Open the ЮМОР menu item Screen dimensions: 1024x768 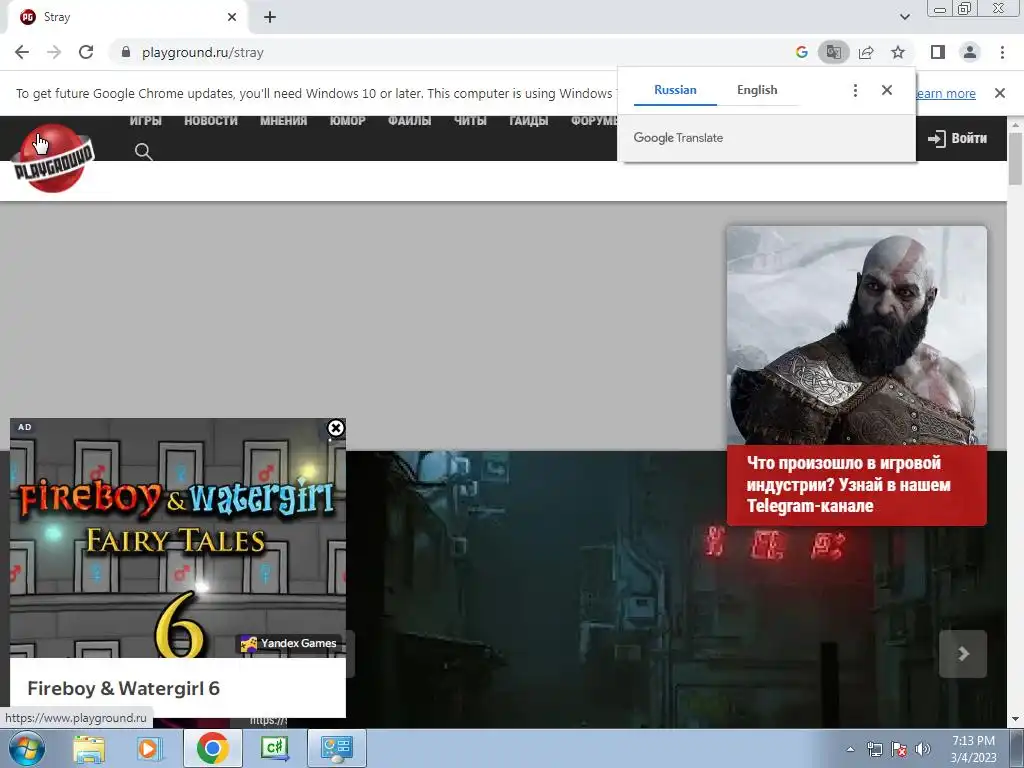[x=347, y=121]
